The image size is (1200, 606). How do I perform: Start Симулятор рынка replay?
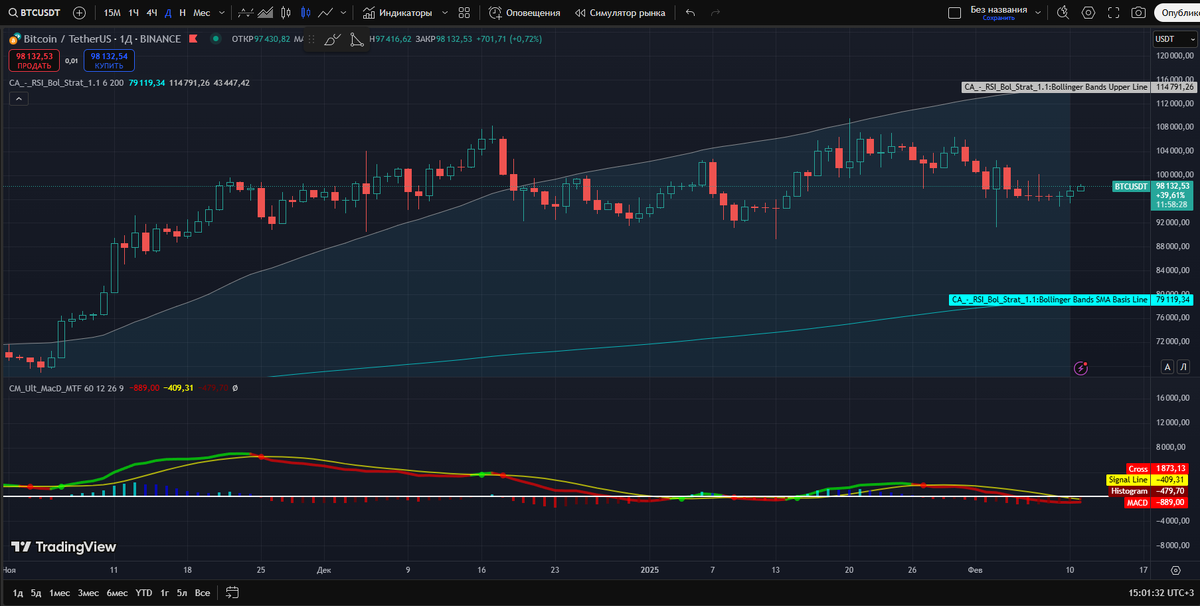[x=621, y=13]
